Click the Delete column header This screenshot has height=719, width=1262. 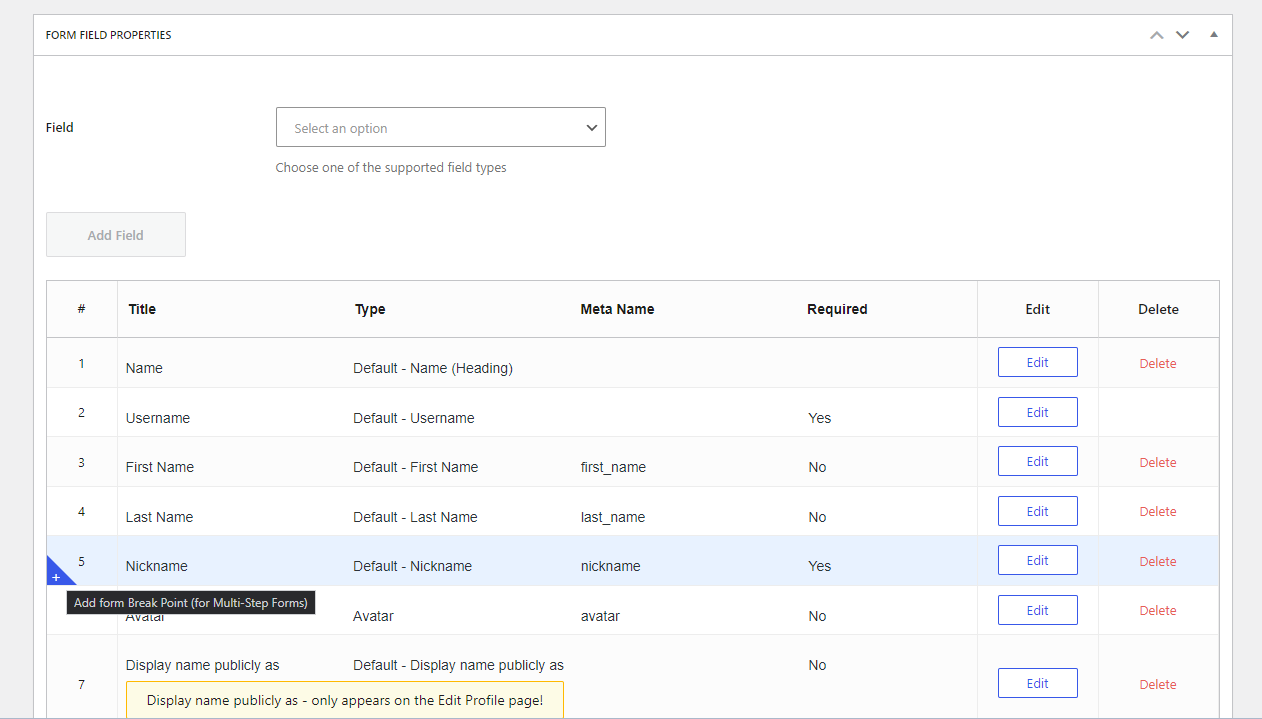point(1158,309)
